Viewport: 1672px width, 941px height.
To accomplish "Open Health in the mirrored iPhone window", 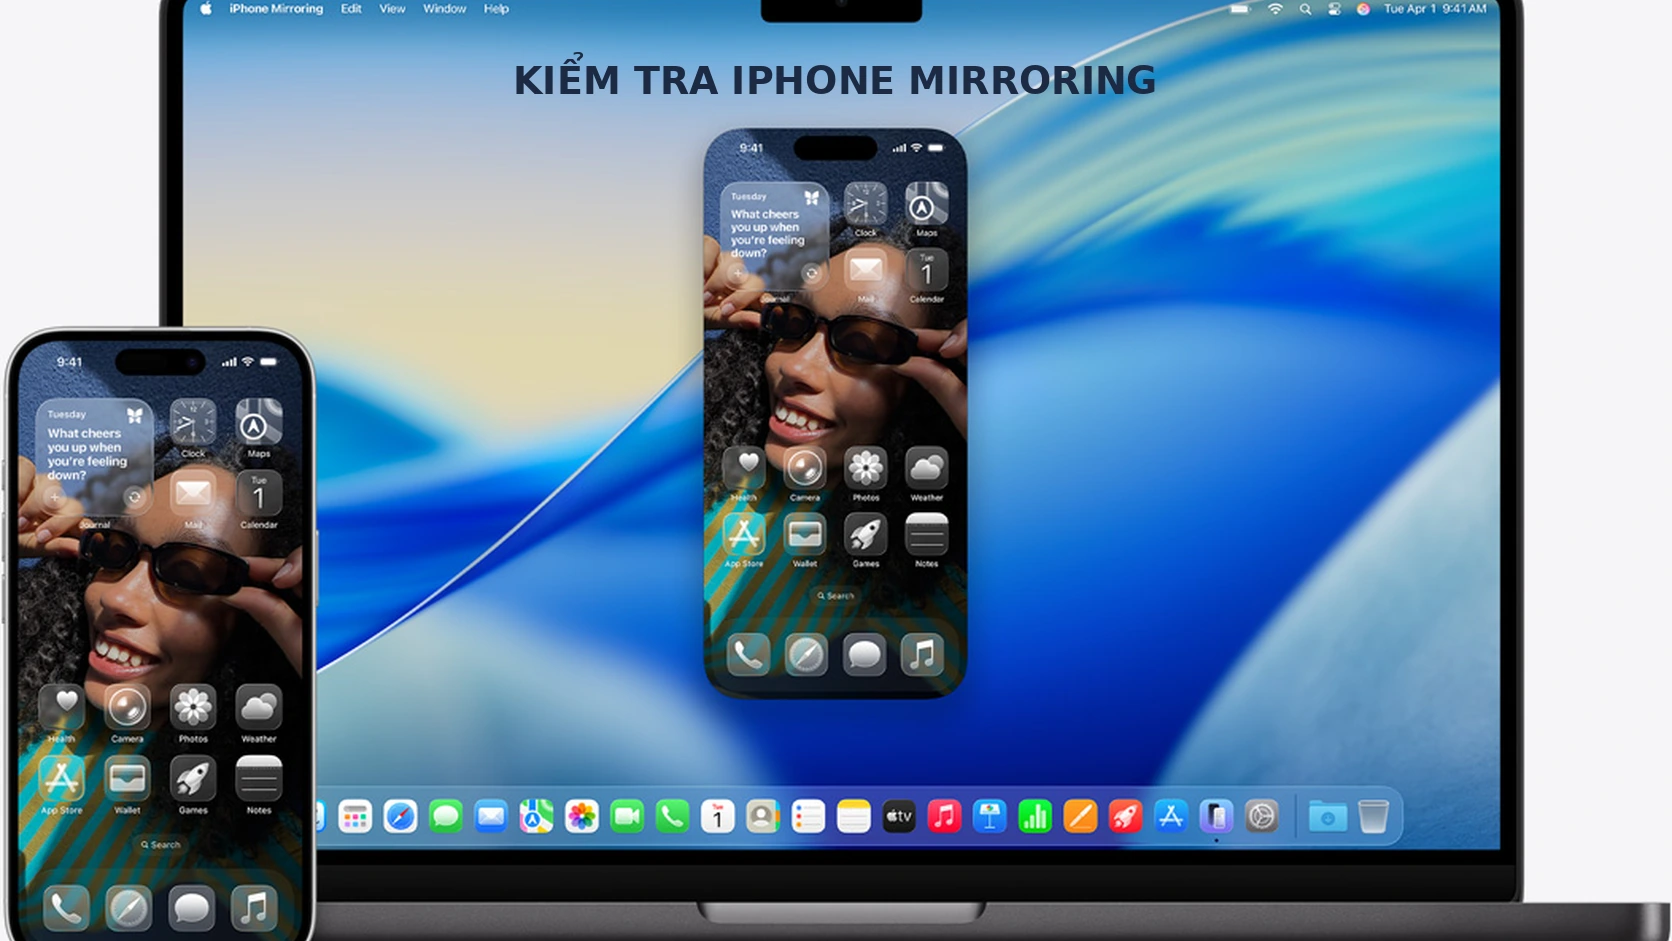I will click(744, 468).
